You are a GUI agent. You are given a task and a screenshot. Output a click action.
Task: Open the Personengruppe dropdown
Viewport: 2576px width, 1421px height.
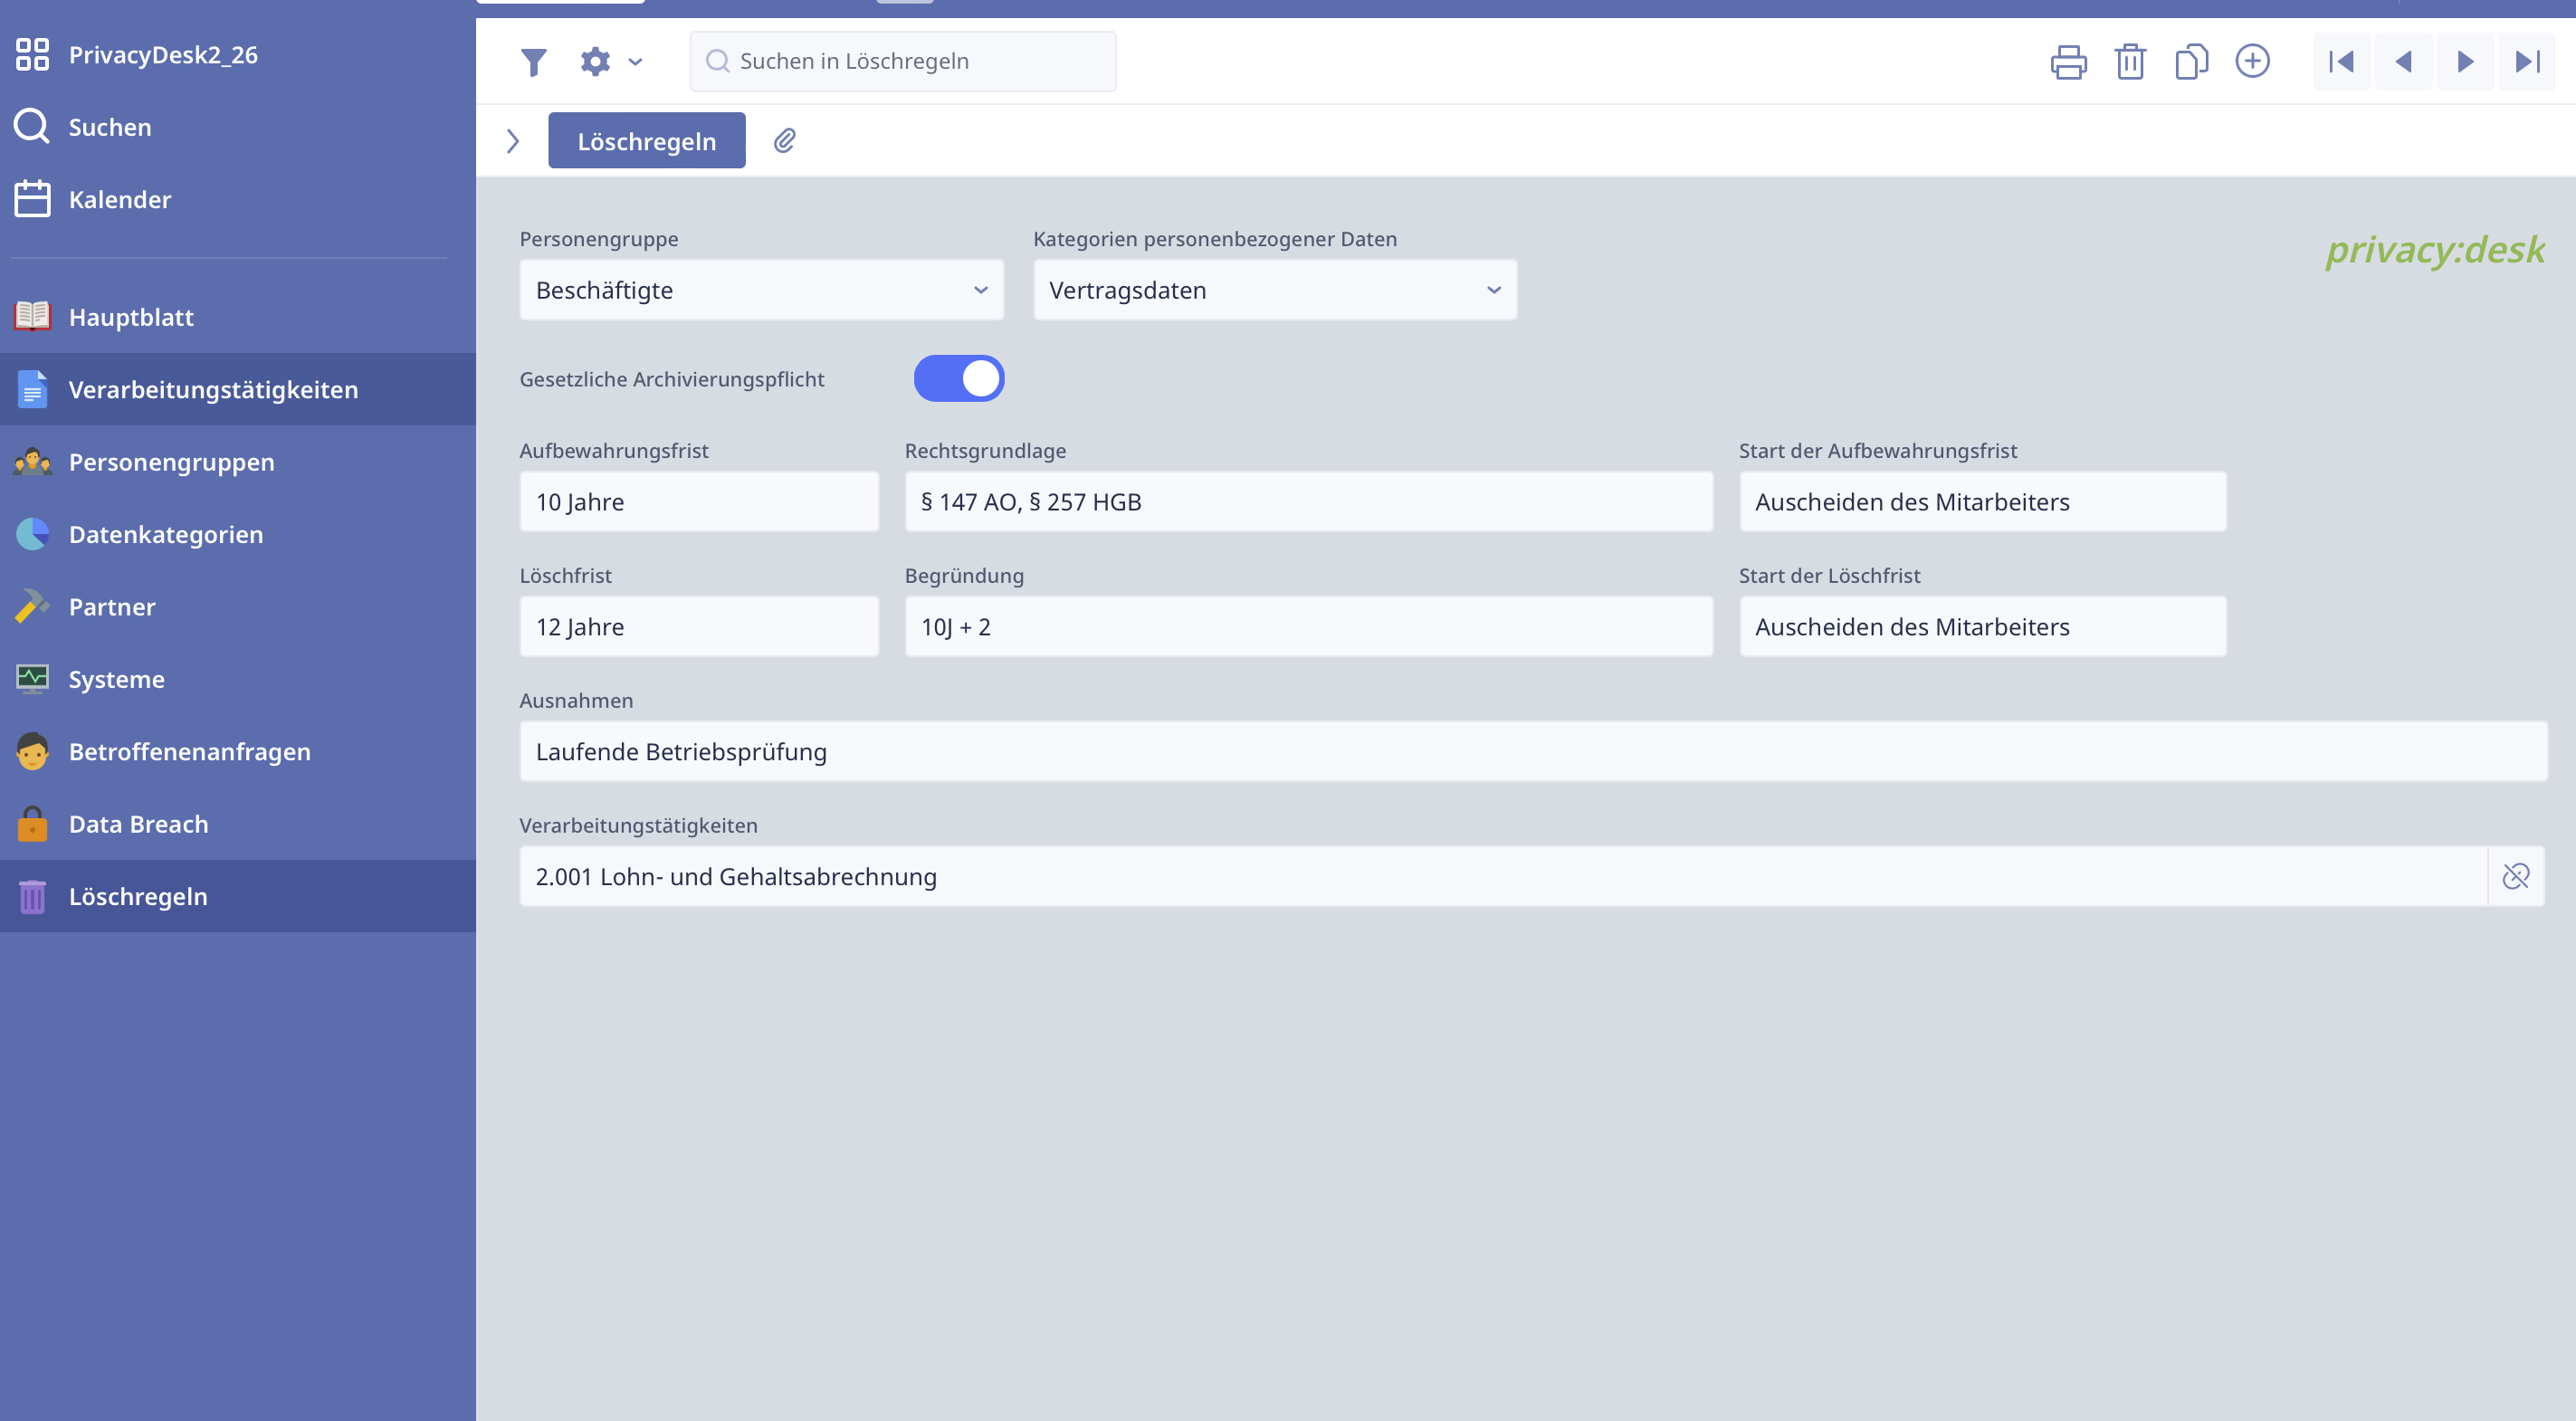pyautogui.click(x=761, y=290)
